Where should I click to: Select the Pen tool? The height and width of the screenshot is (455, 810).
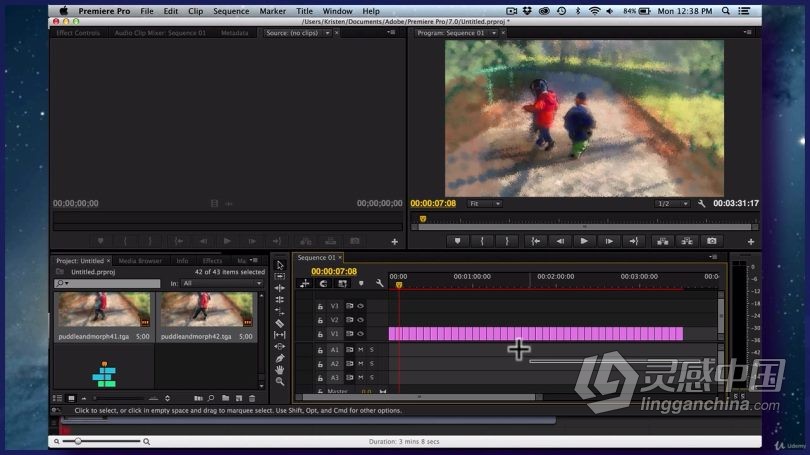[x=279, y=358]
